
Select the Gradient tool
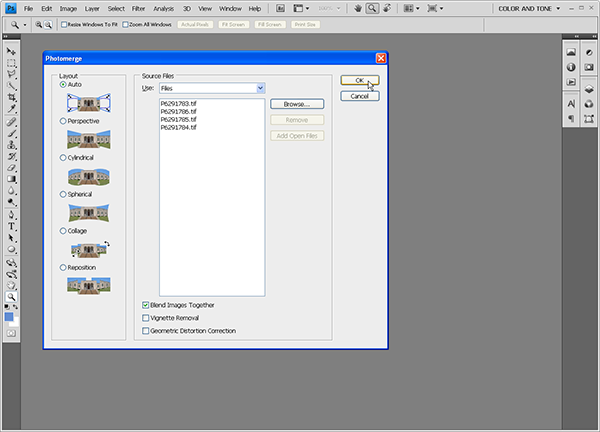(x=11, y=179)
